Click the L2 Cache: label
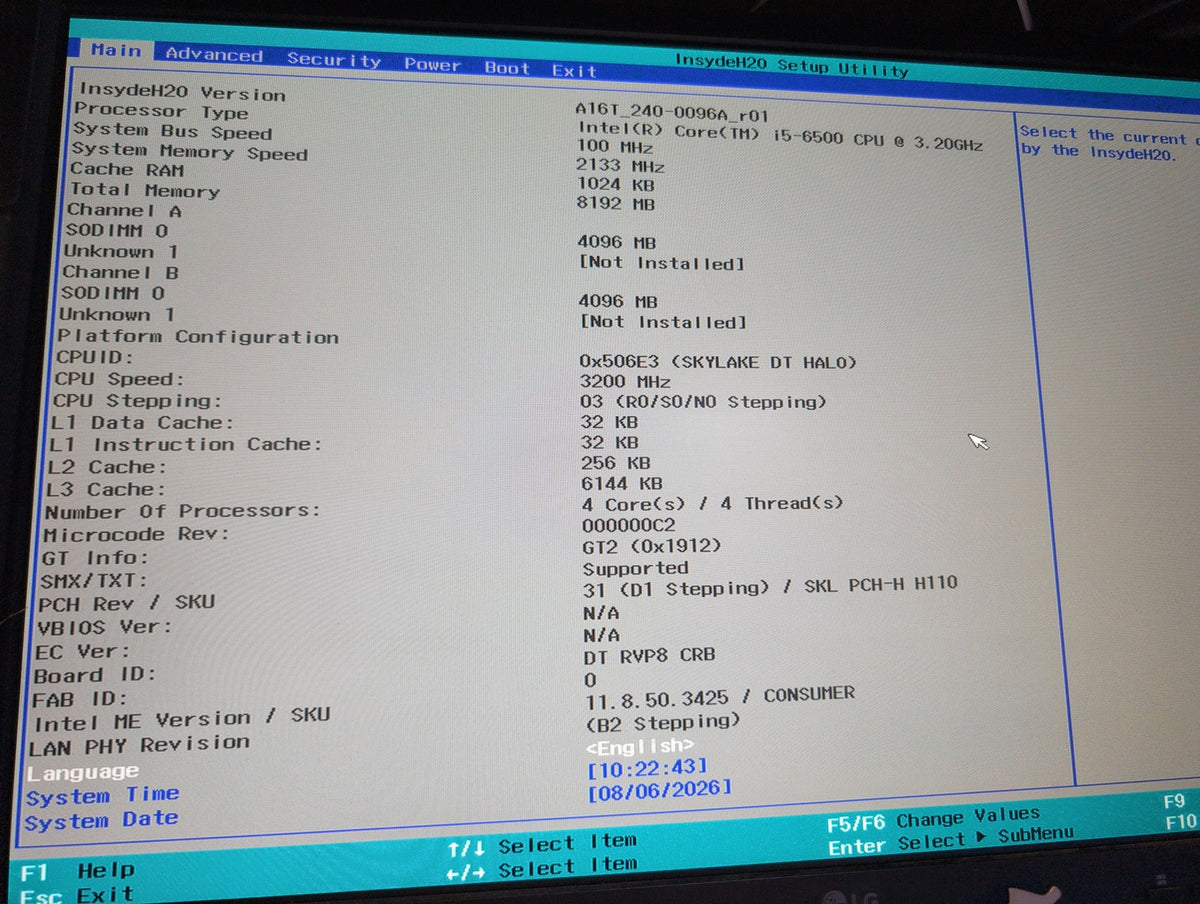This screenshot has height=904, width=1200. coord(106,467)
